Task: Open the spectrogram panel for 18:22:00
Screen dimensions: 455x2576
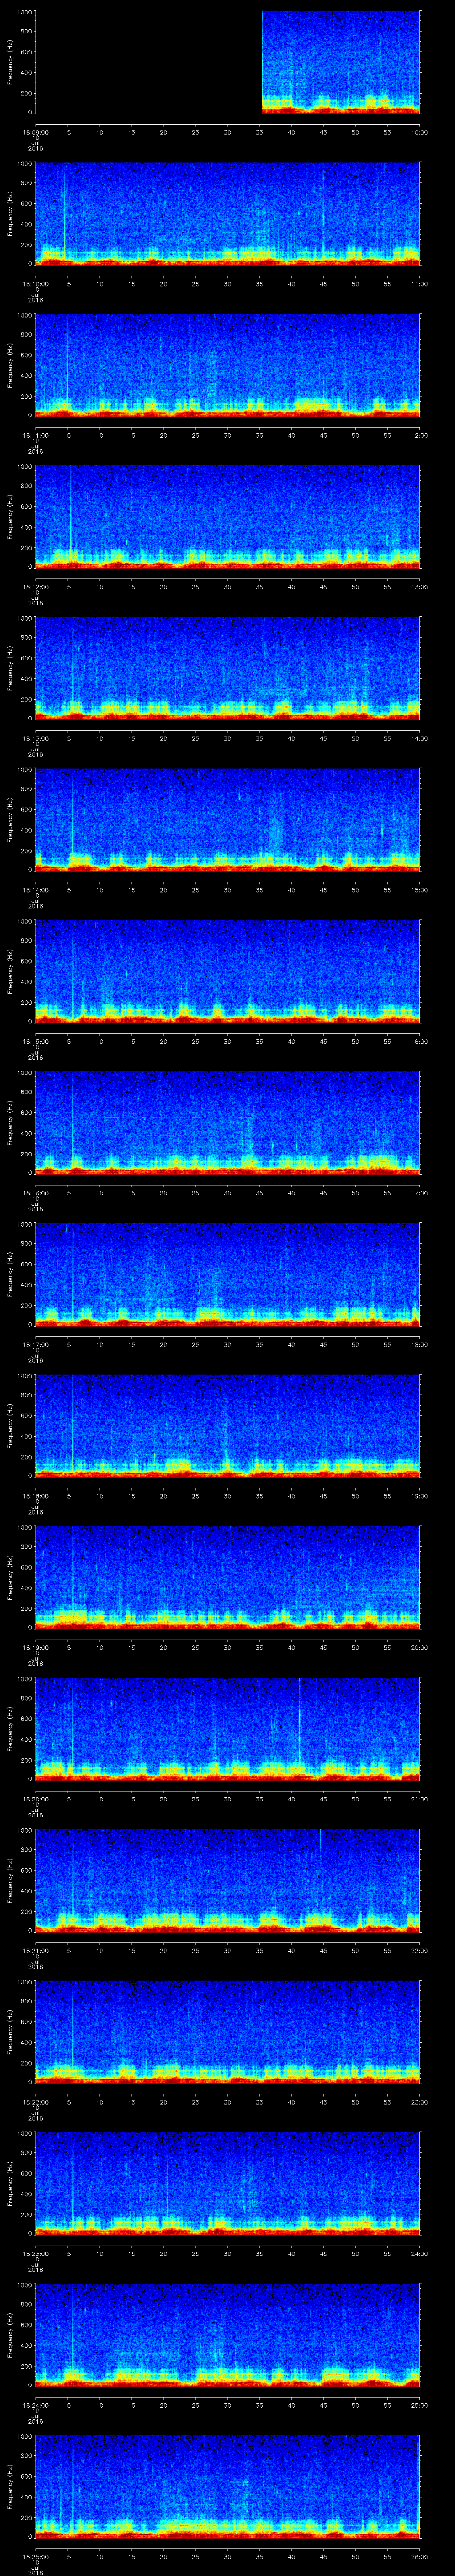Action: [x=228, y=2030]
